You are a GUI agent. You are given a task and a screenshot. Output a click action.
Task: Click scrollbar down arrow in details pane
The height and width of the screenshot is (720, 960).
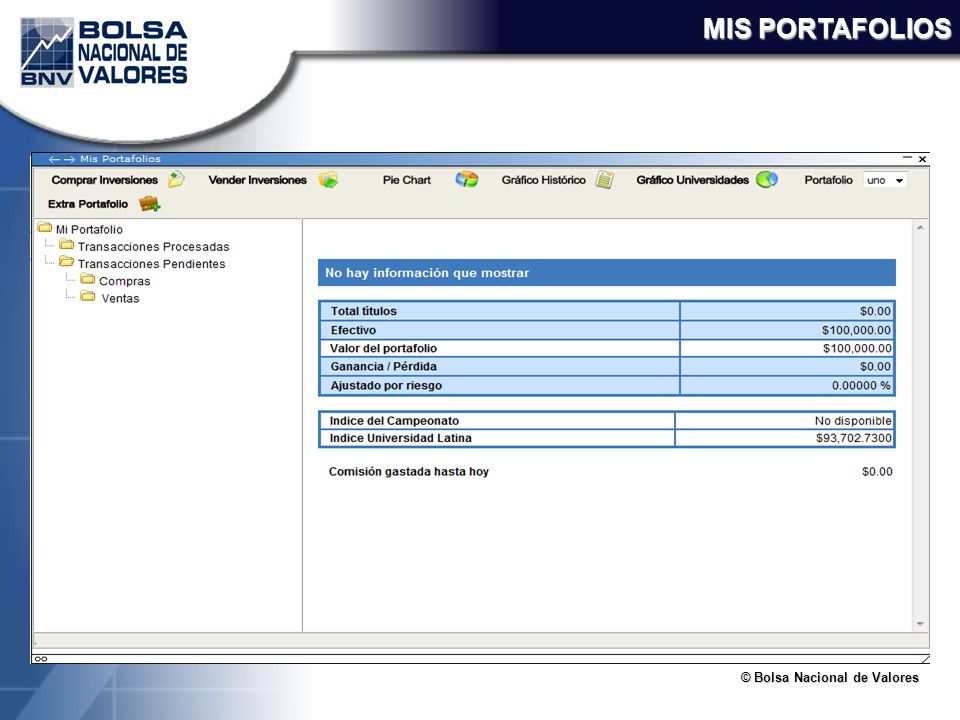click(920, 624)
